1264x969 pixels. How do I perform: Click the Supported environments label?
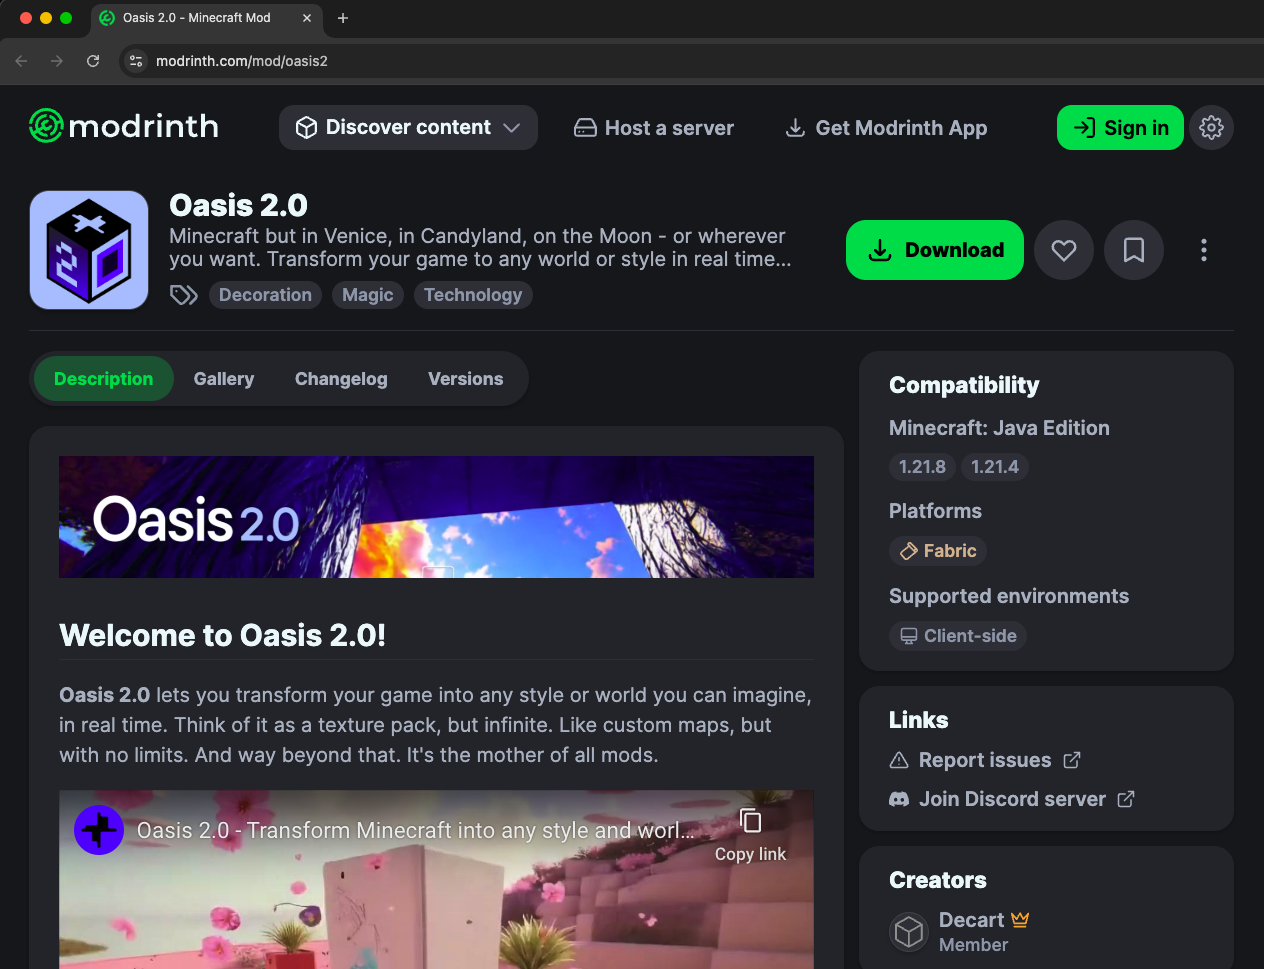point(1009,596)
